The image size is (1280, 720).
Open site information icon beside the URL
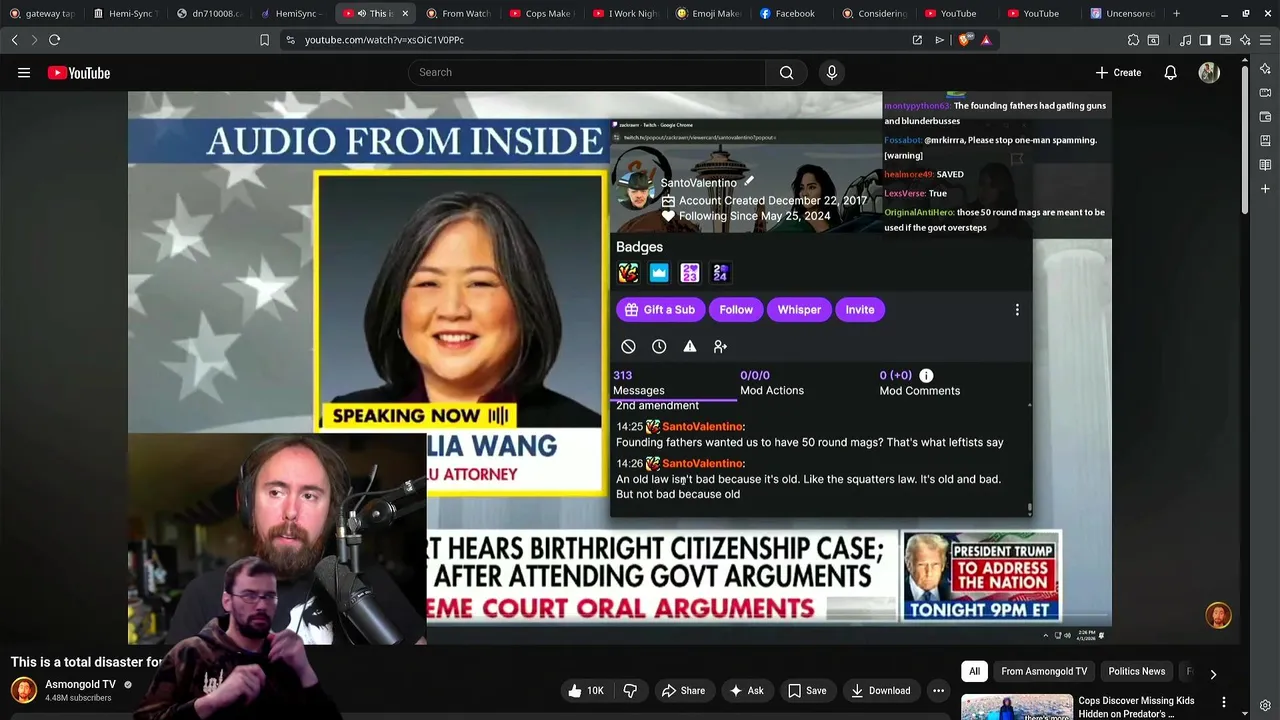click(290, 40)
